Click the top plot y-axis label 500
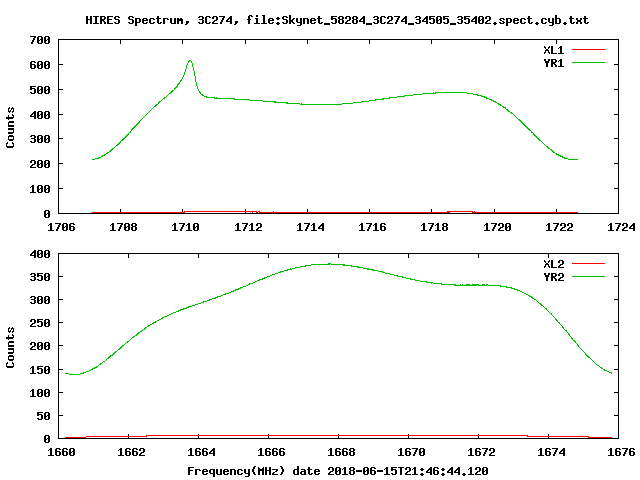640x480 pixels. (40, 90)
